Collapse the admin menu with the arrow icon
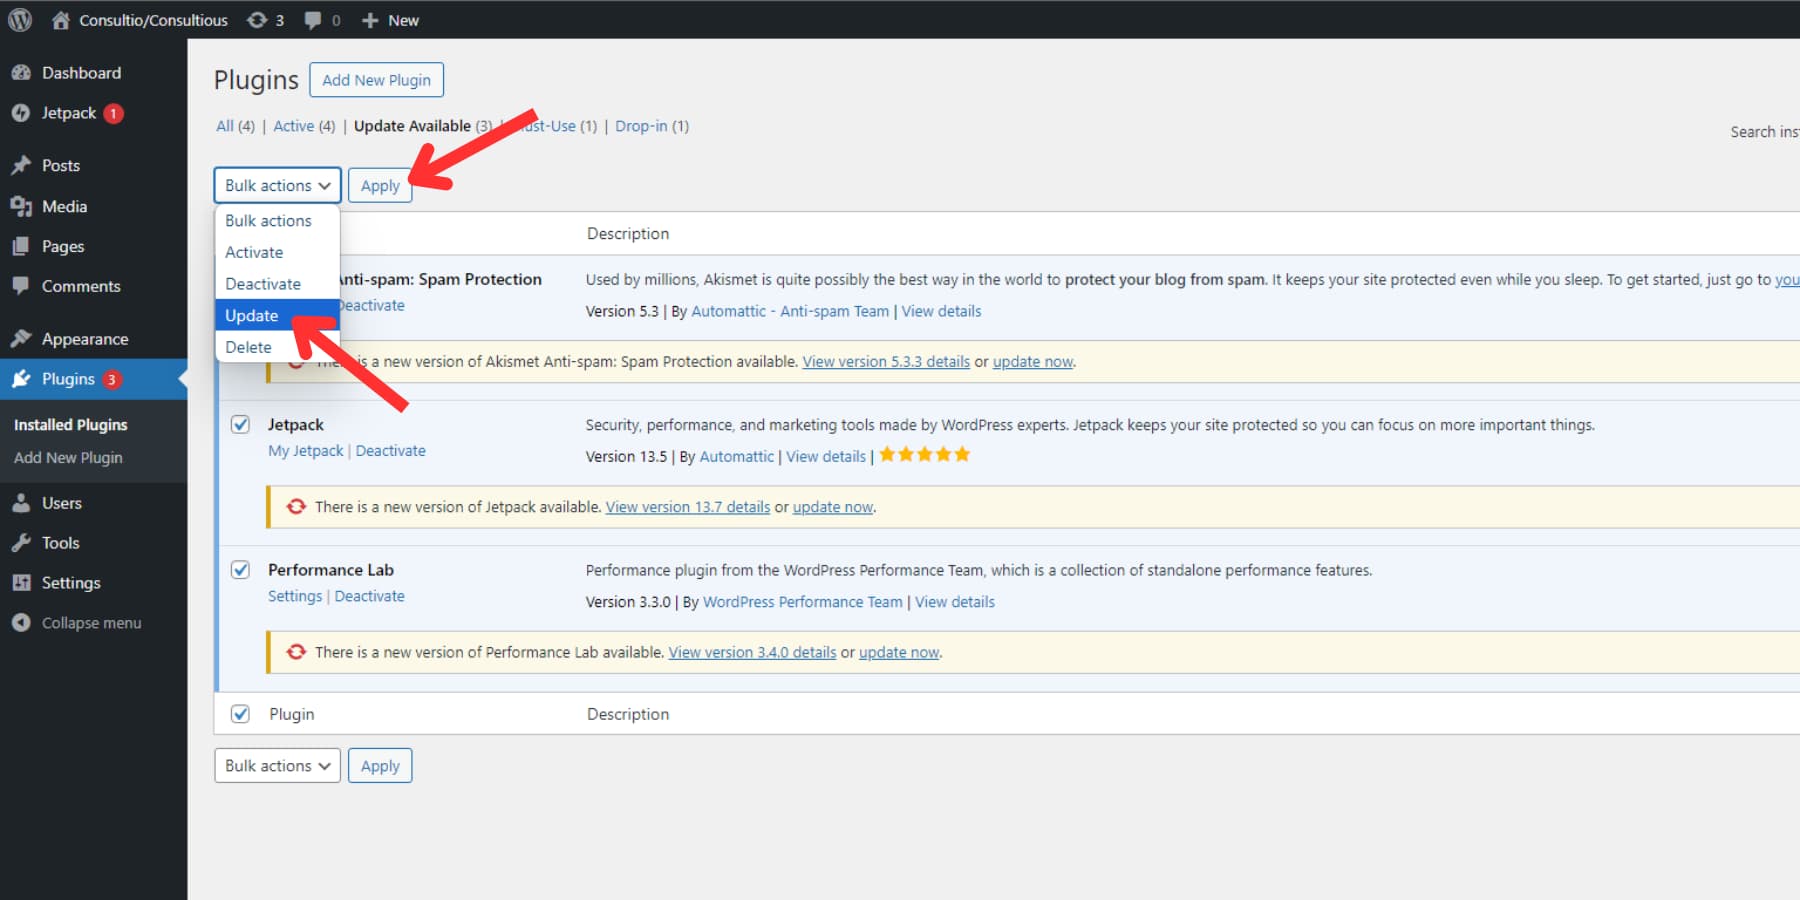Viewport: 1800px width, 900px height. [x=22, y=622]
